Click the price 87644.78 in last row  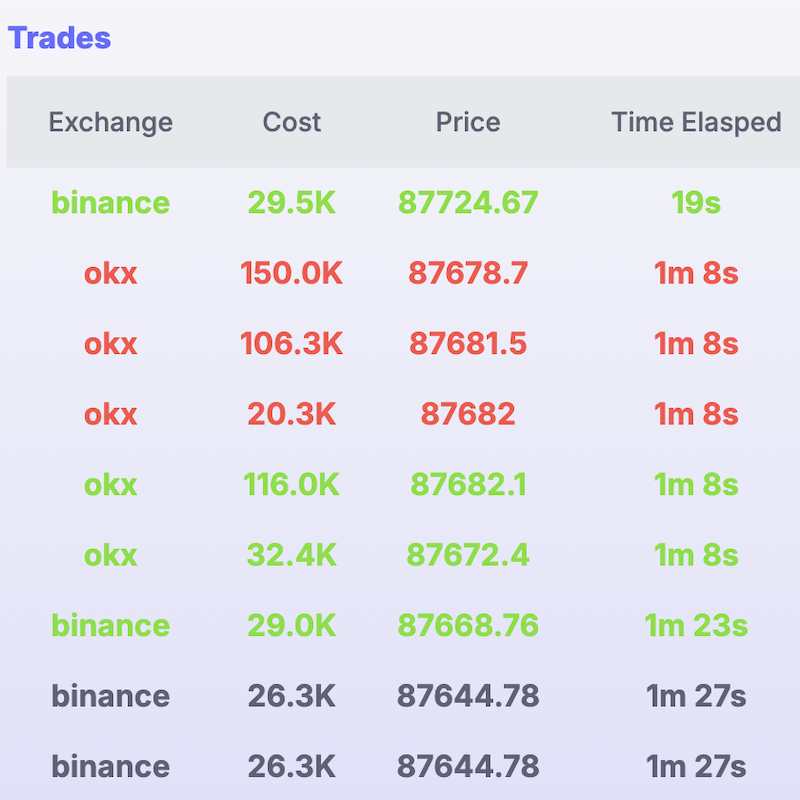point(467,766)
